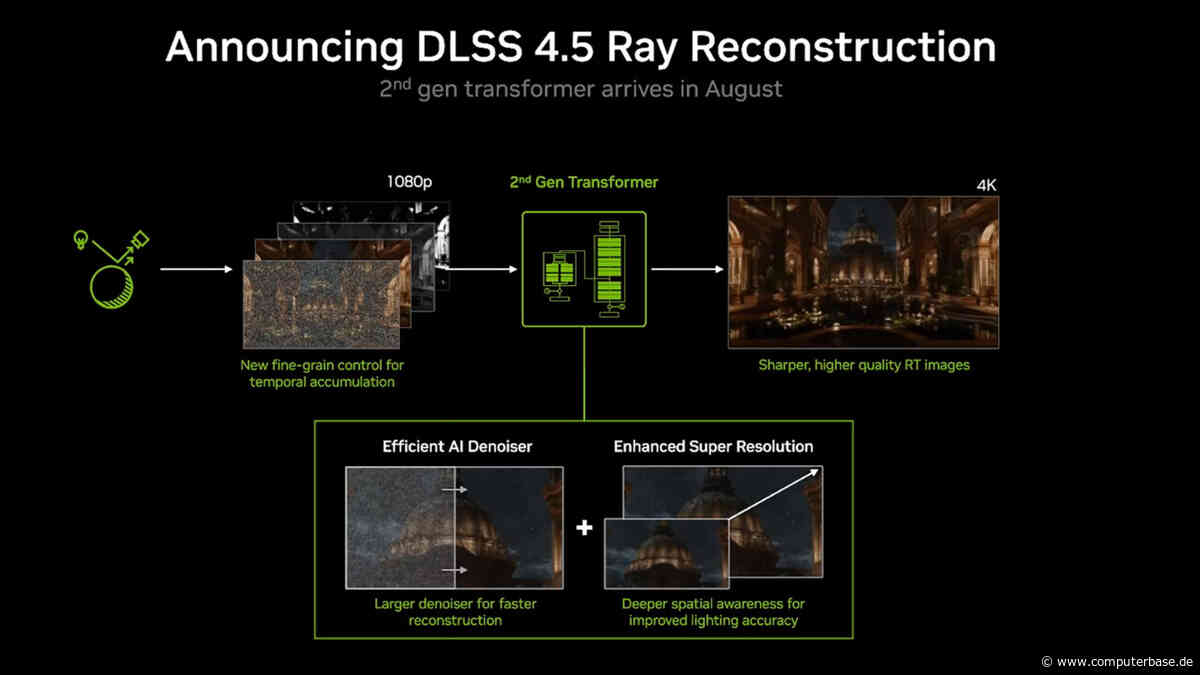Click the Enhanced Super Resolution comparison image
1200x675 pixels.
click(713, 527)
